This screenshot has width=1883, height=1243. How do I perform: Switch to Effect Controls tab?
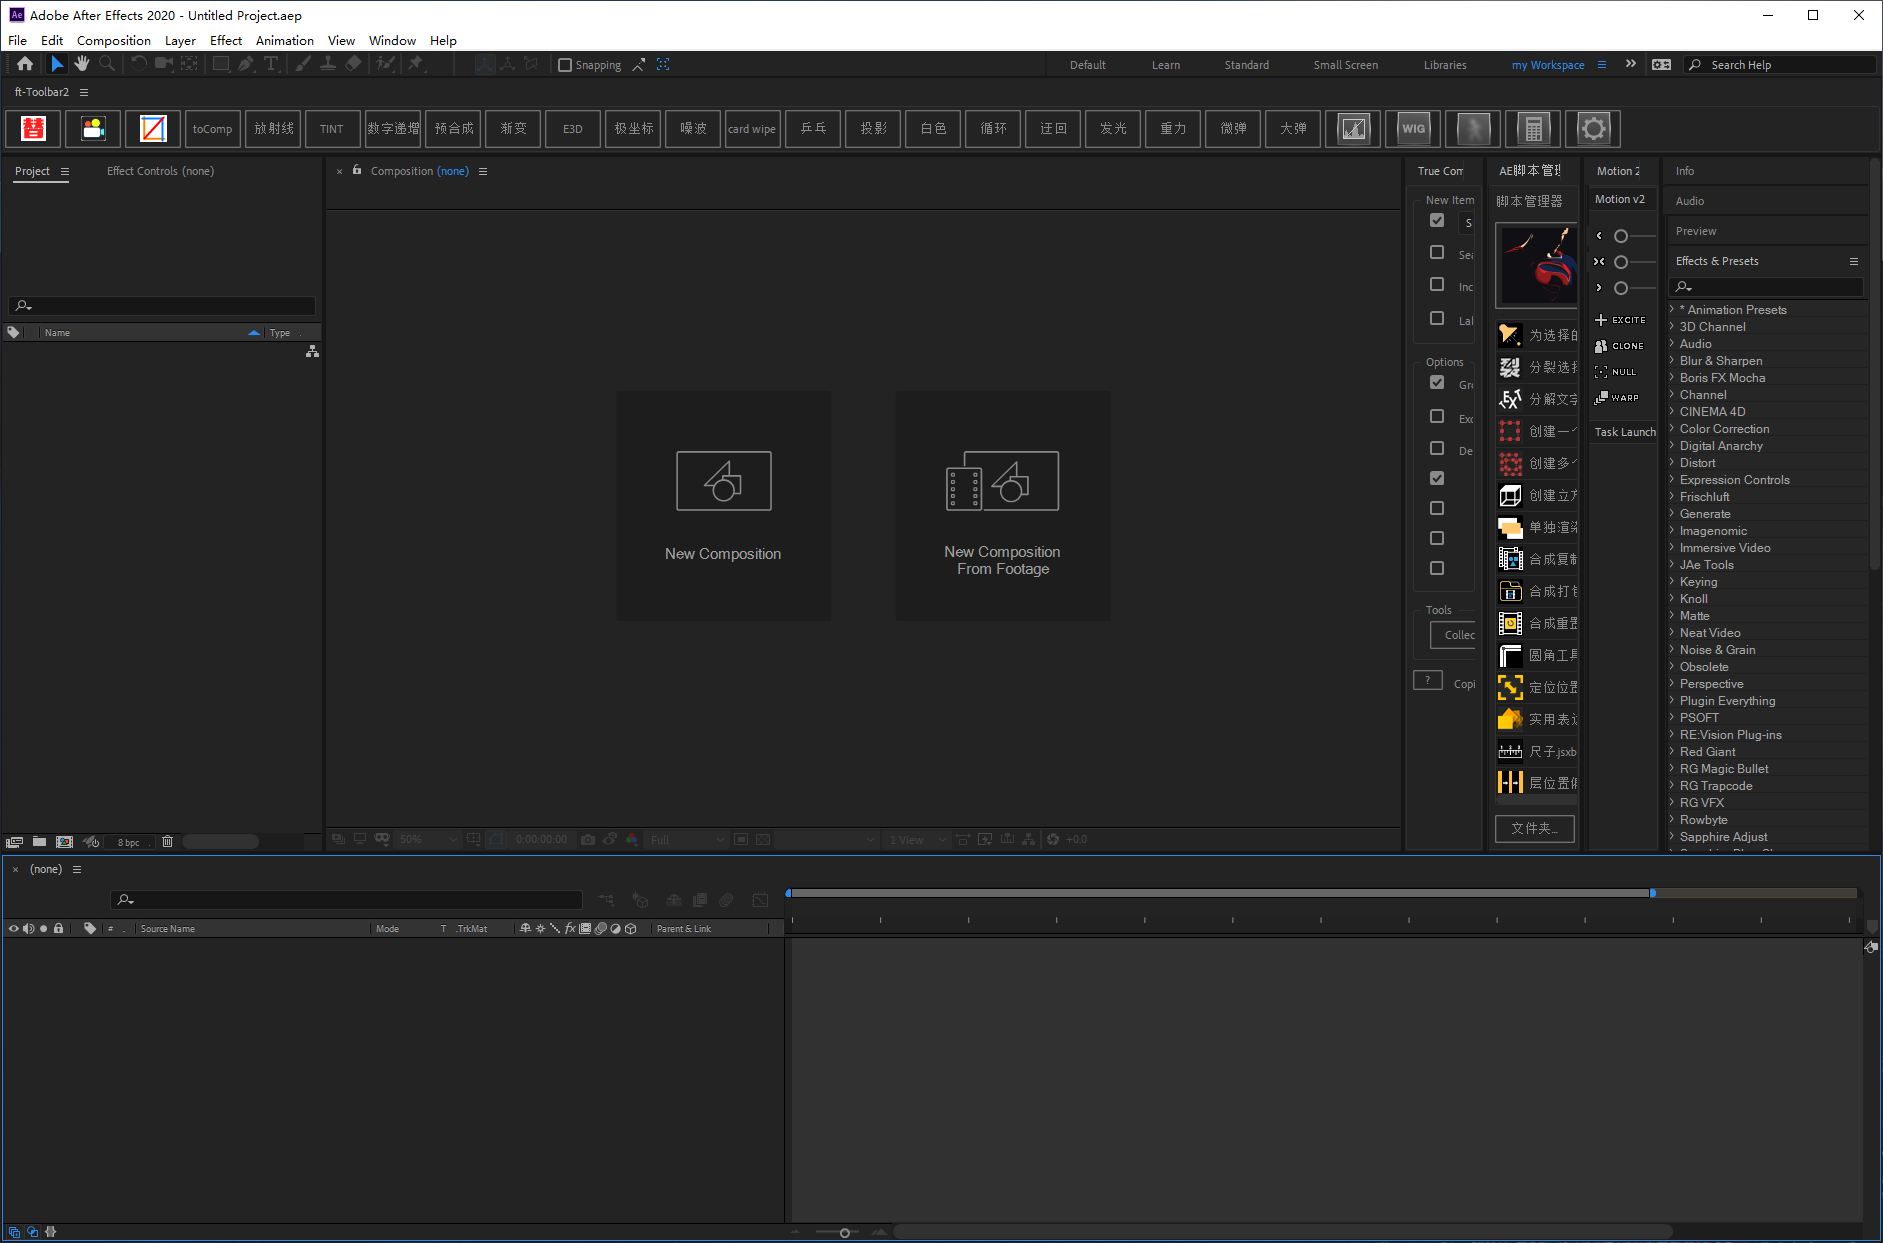coord(160,171)
